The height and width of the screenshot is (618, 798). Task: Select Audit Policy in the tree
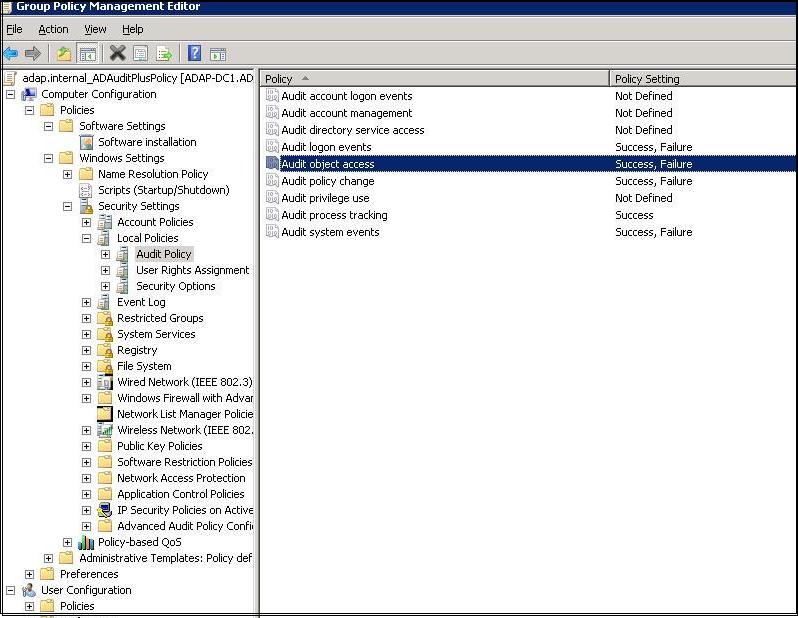[x=164, y=254]
